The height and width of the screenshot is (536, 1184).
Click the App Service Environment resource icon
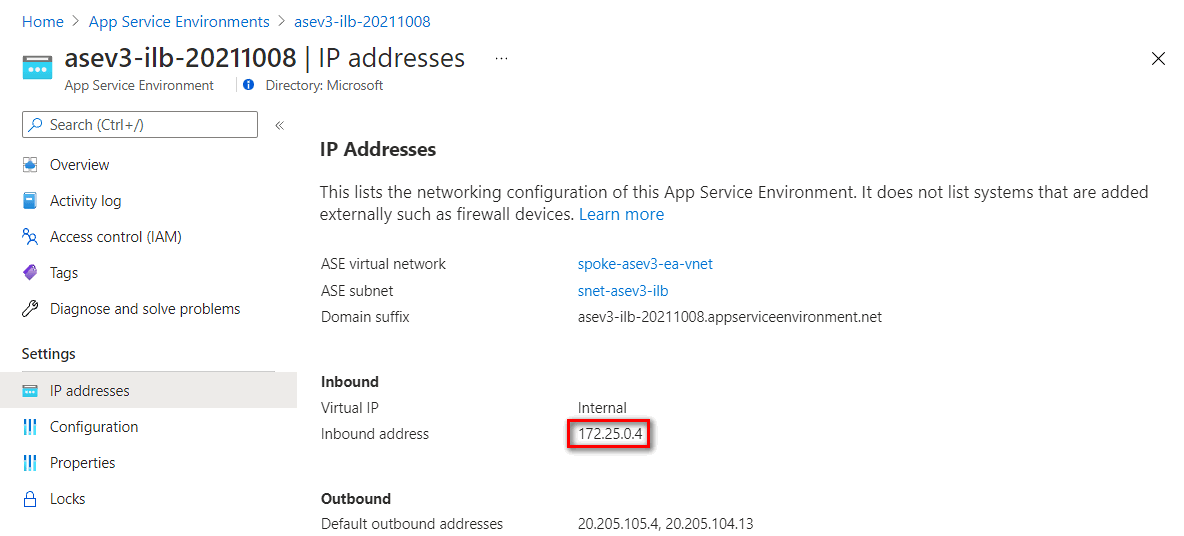[x=38, y=66]
